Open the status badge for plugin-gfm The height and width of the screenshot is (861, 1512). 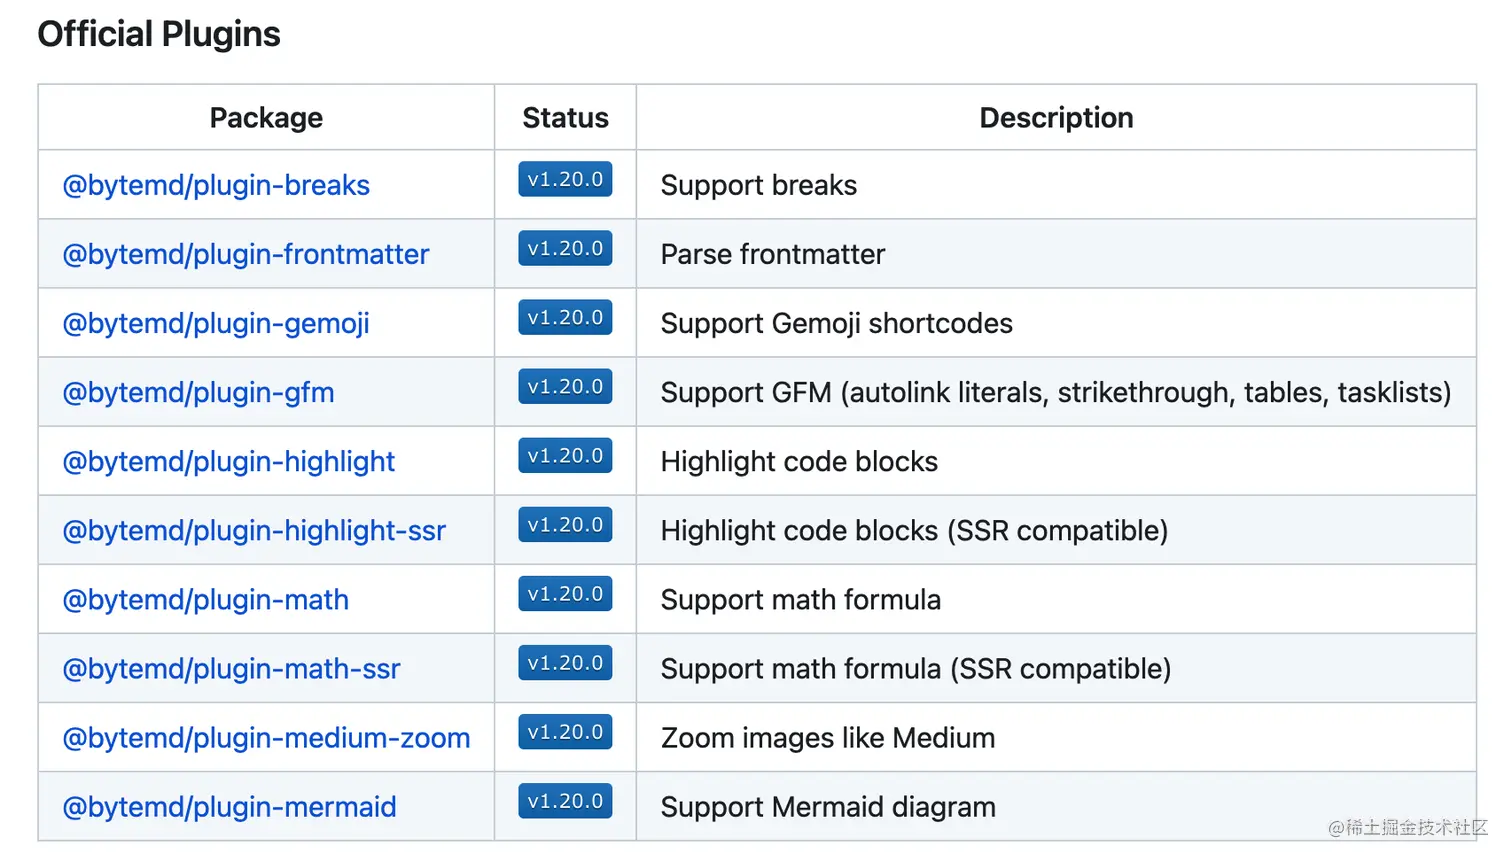(565, 386)
